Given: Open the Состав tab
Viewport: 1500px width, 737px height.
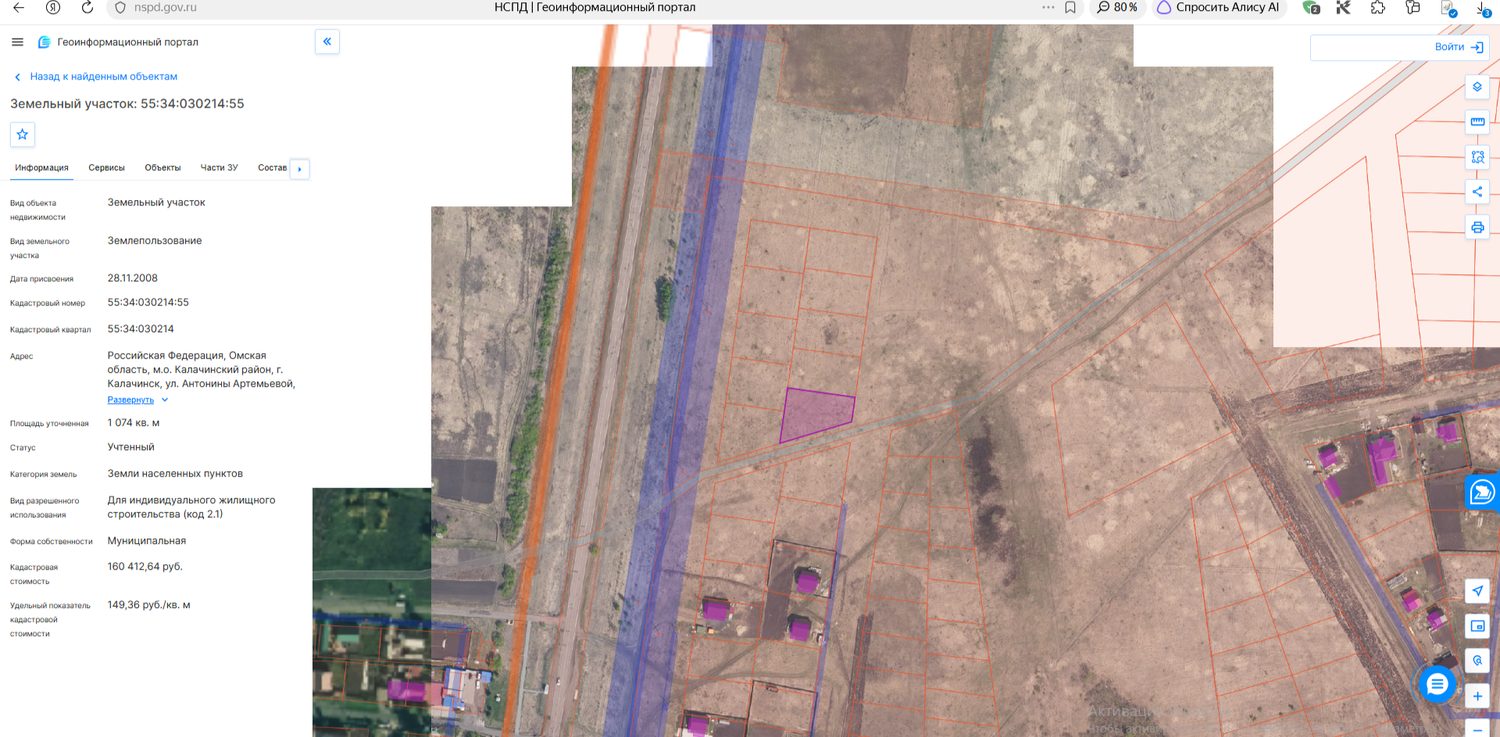Looking at the screenshot, I should pos(272,167).
